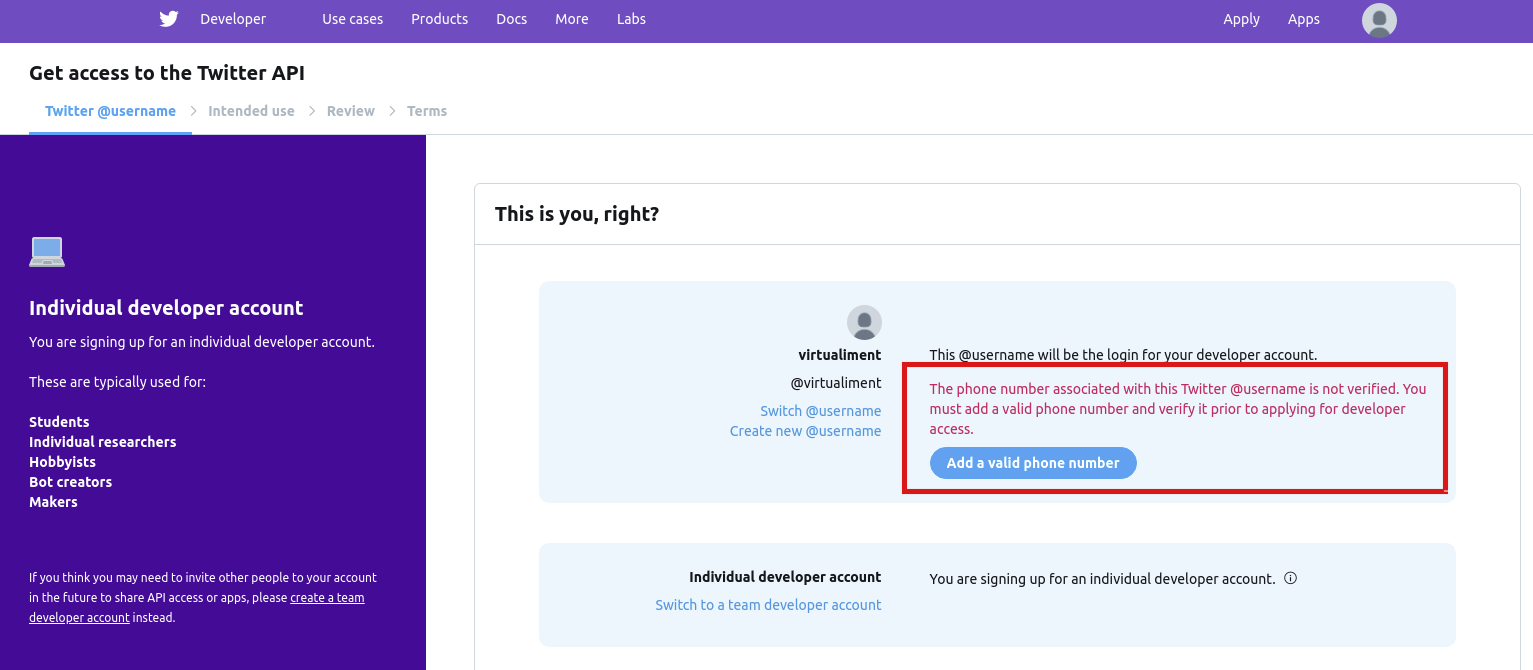
Task: Click Switch @username link
Action: (x=820, y=411)
